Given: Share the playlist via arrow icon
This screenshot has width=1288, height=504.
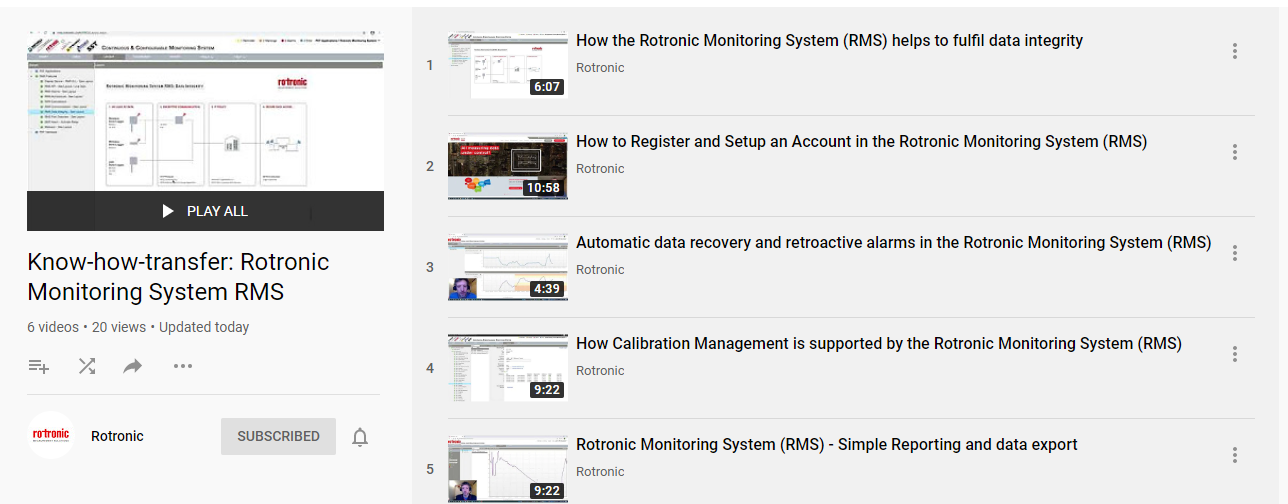Looking at the screenshot, I should [x=133, y=366].
